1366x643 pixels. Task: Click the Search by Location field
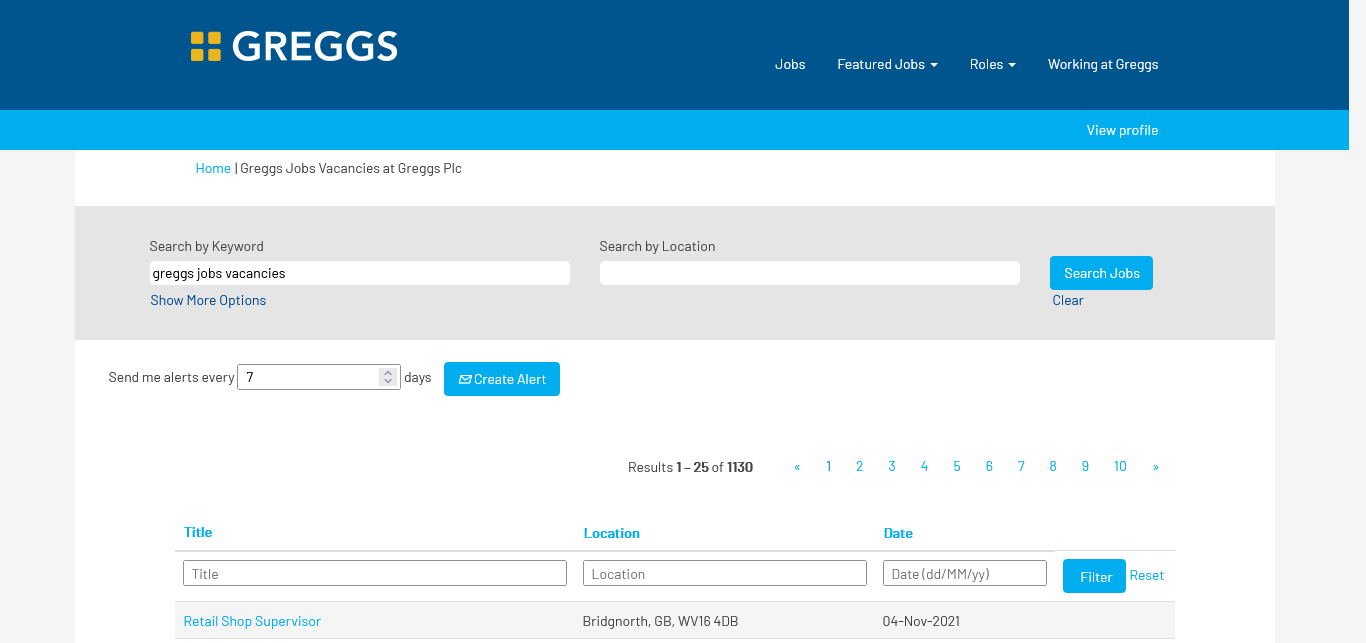pyautogui.click(x=809, y=273)
